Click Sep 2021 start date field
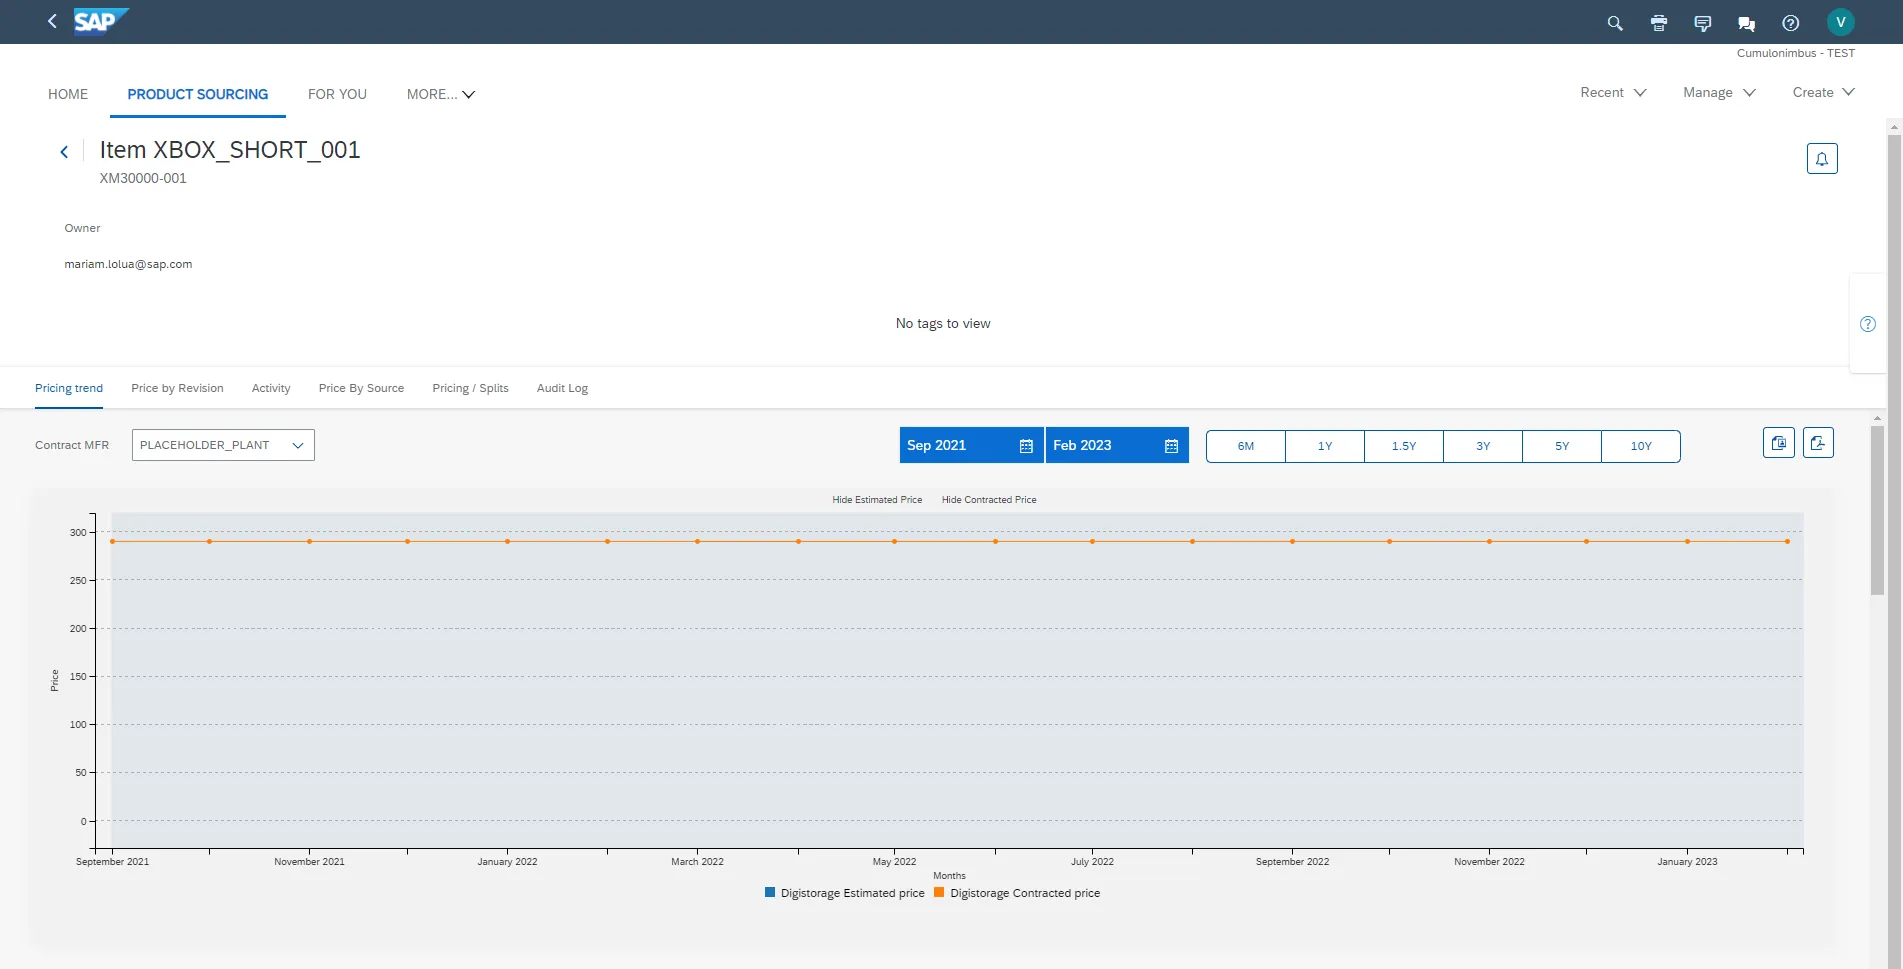 [971, 445]
